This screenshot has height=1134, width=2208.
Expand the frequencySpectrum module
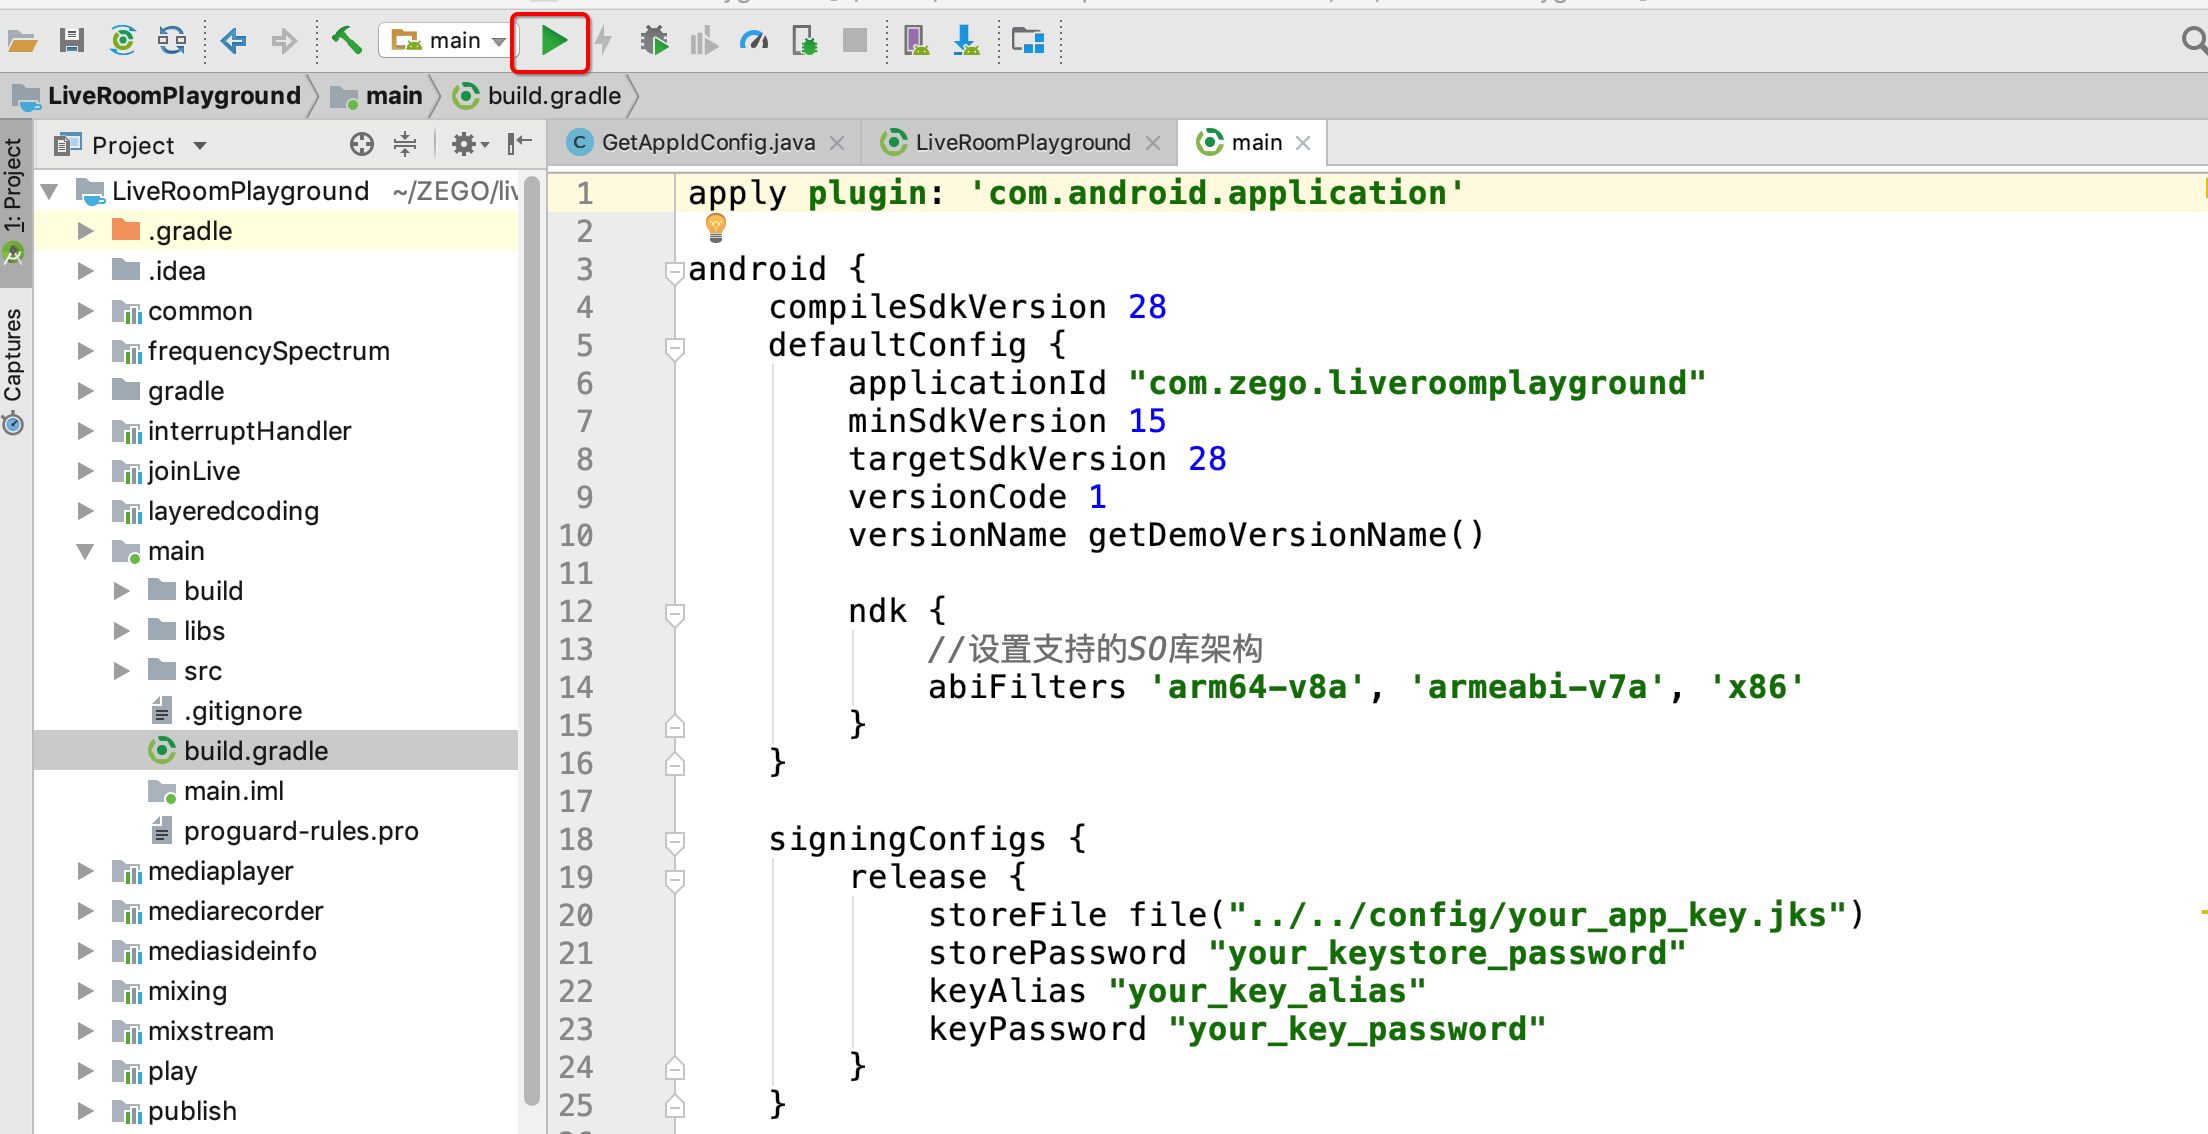85,351
